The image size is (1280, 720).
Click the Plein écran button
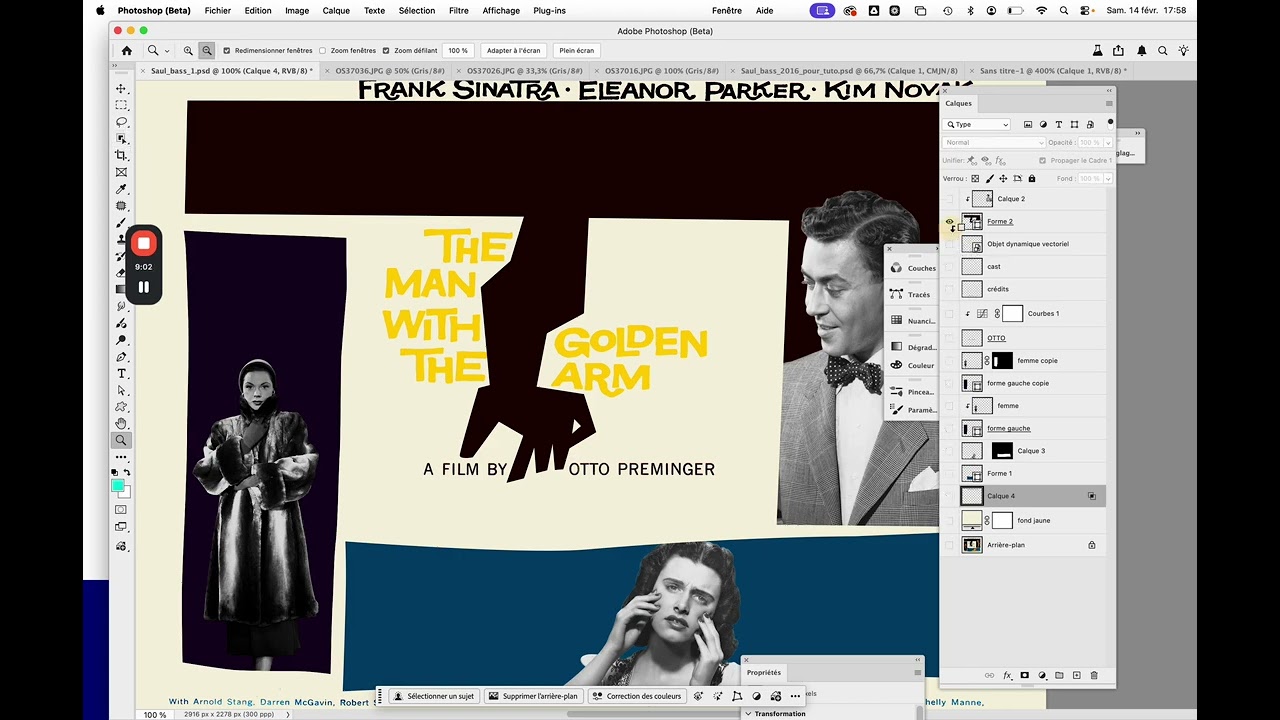pos(576,50)
